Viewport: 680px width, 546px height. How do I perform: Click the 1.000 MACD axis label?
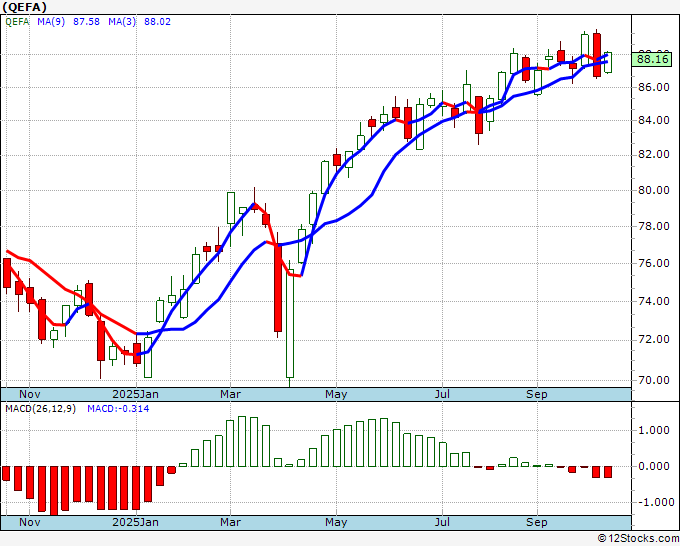point(656,430)
